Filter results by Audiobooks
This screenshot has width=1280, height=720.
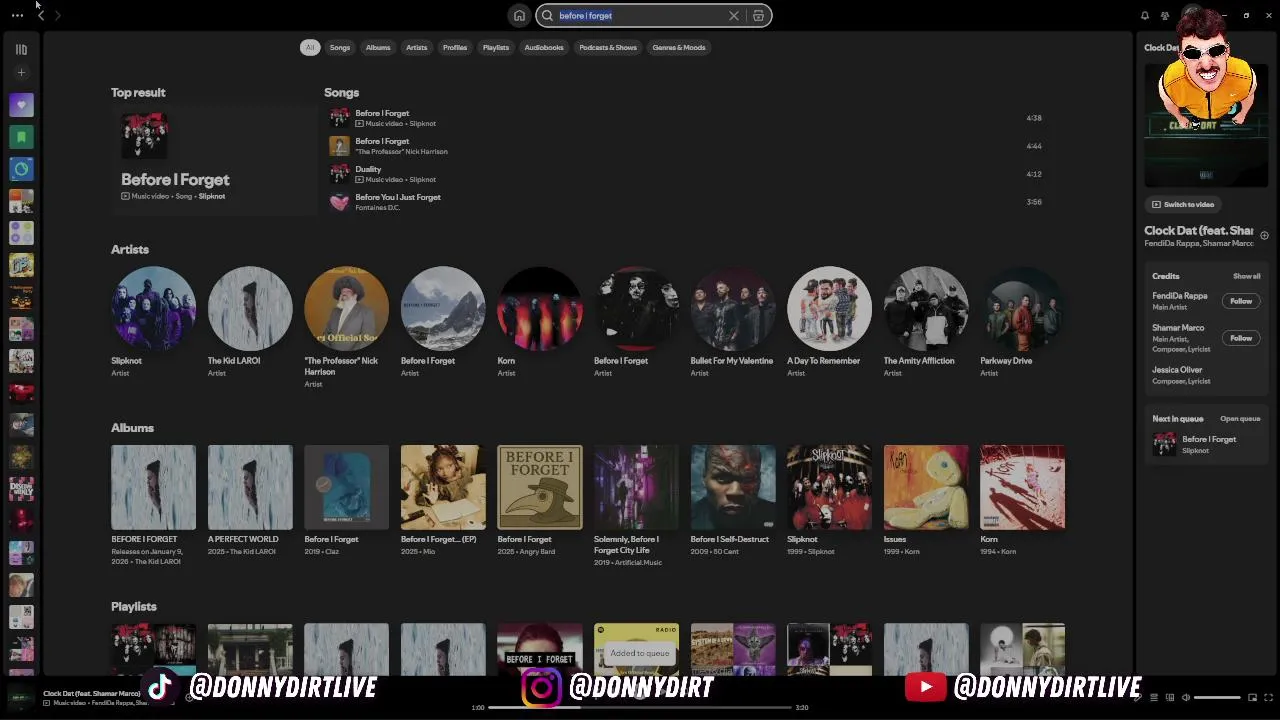click(x=544, y=47)
